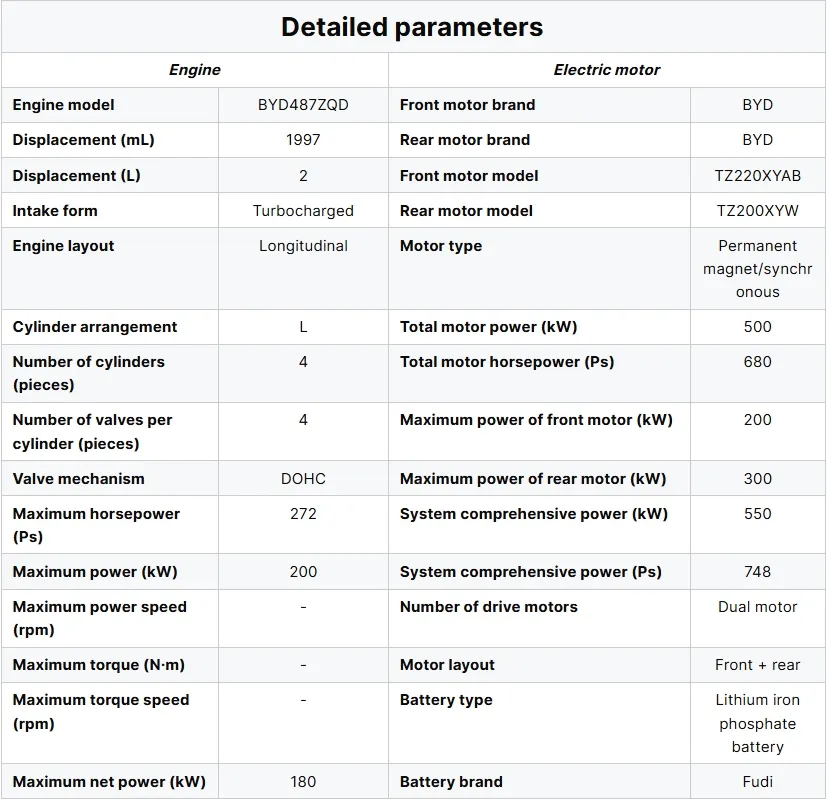Click the TZ200XYW rear motor model
Screen dimensions: 827x799
click(x=758, y=211)
